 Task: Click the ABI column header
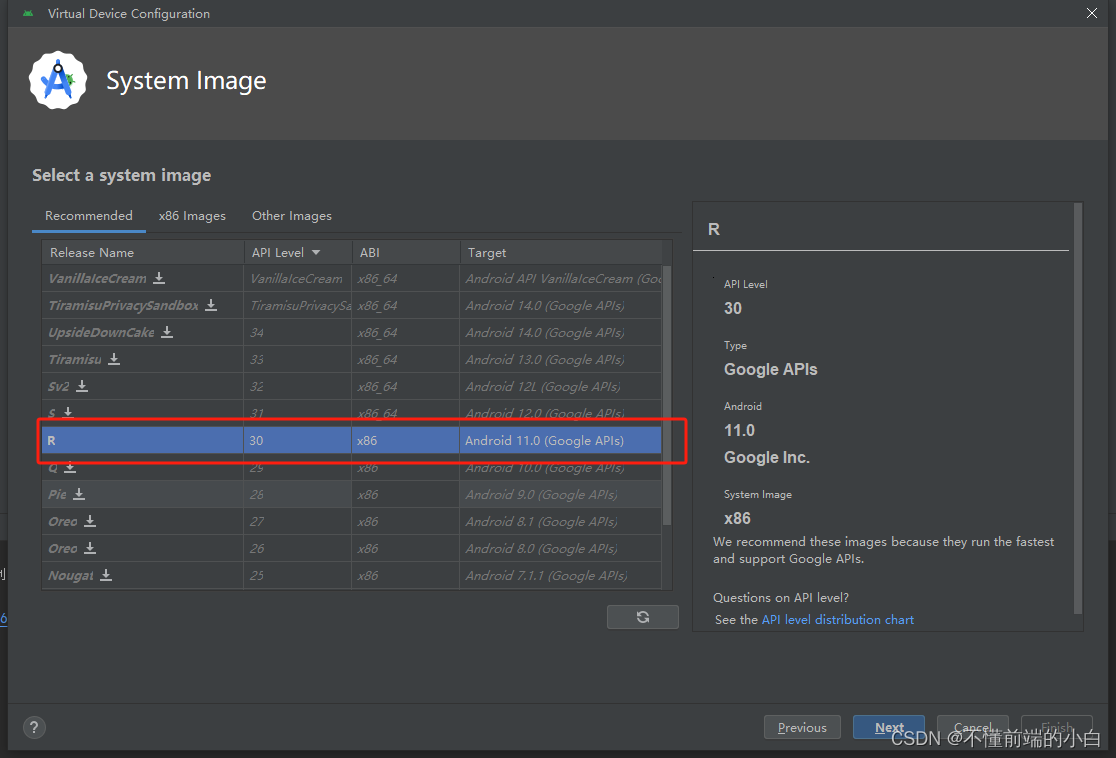406,253
